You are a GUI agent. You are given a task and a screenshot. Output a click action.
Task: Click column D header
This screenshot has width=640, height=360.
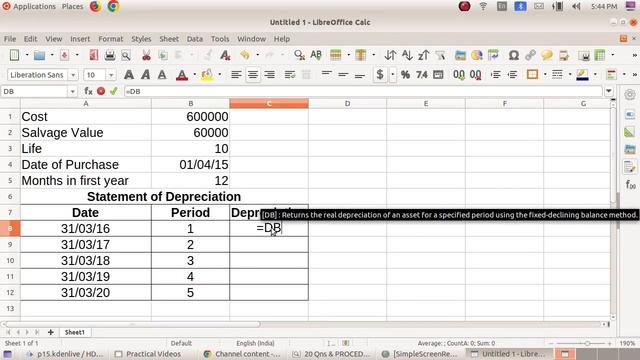coord(347,104)
